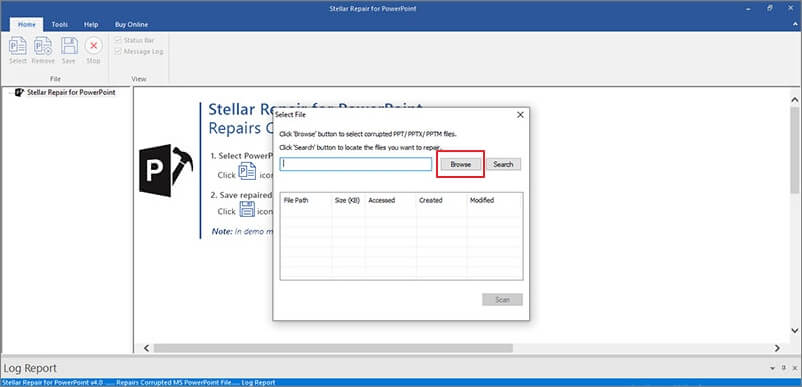This screenshot has height=387, width=802.
Task: Click the Search button in dialog
Action: (503, 165)
